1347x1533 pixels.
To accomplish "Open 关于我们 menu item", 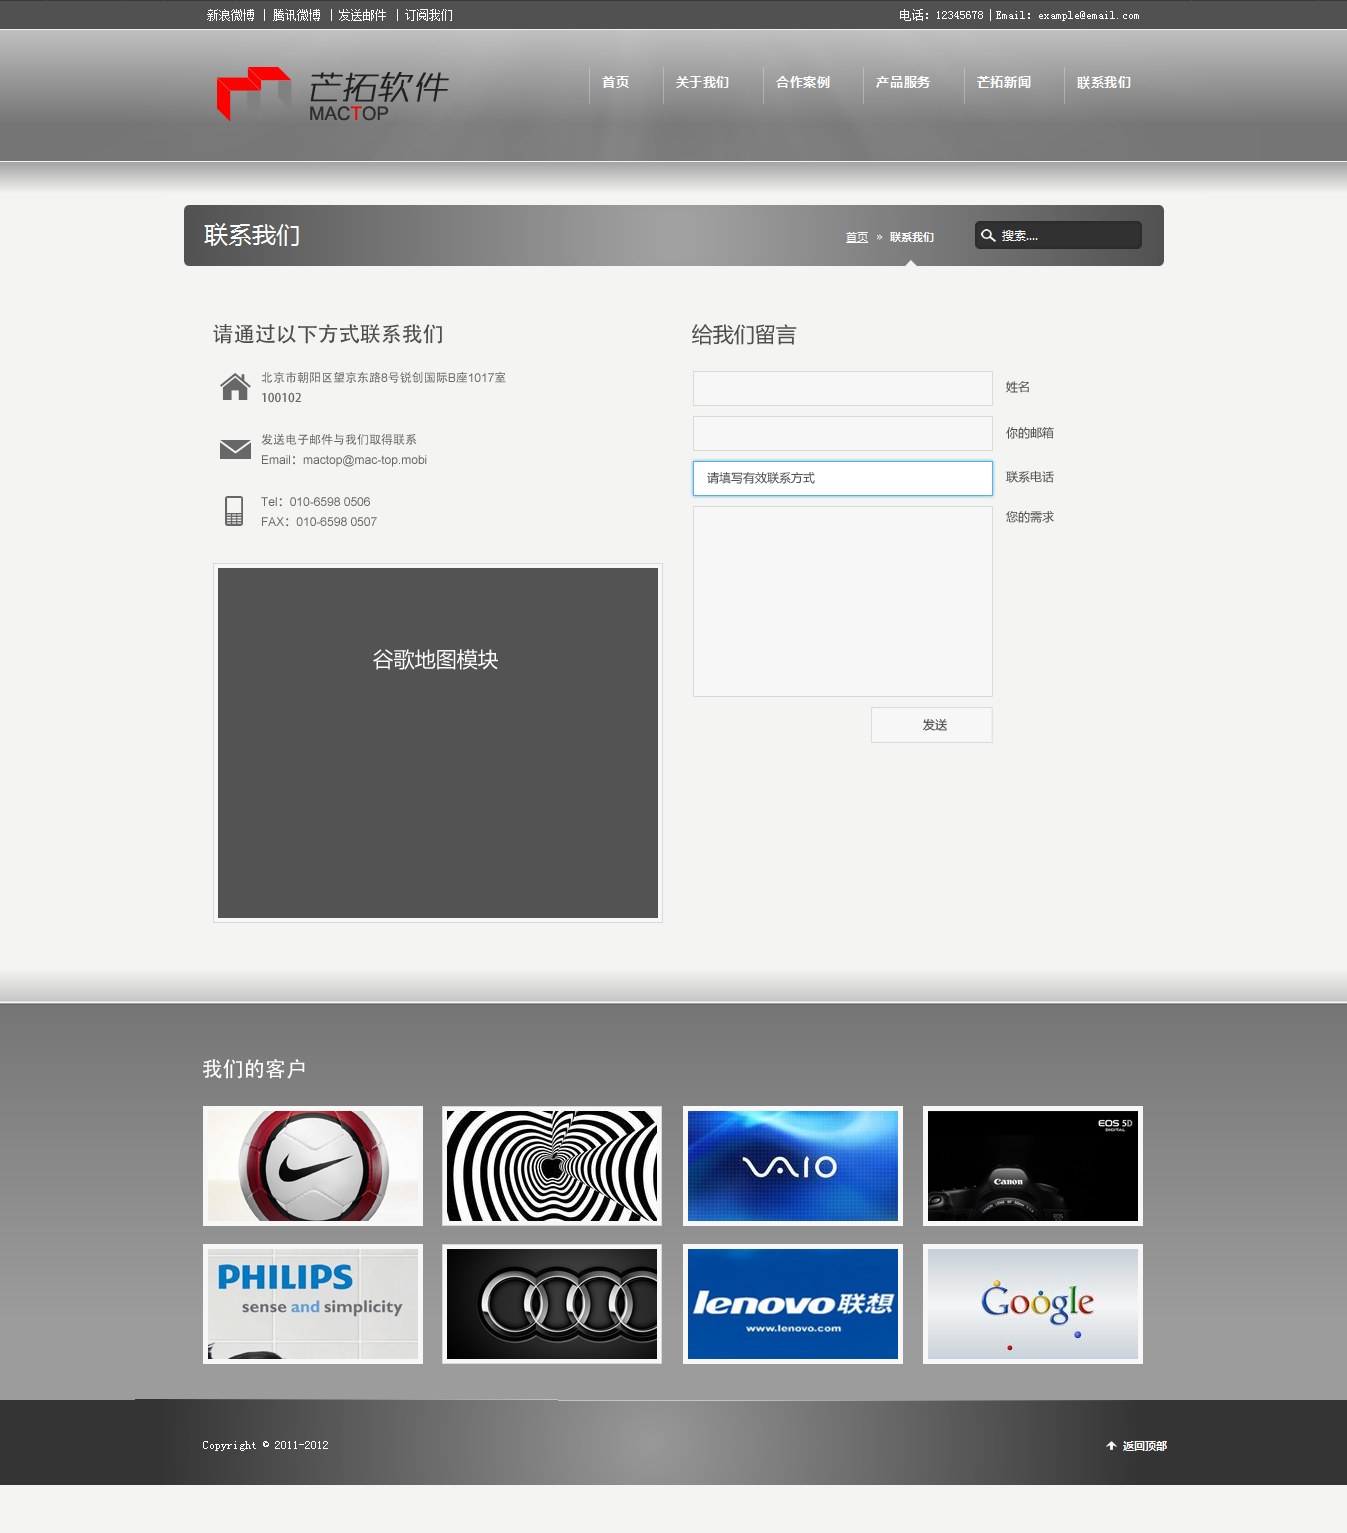I will pos(702,83).
